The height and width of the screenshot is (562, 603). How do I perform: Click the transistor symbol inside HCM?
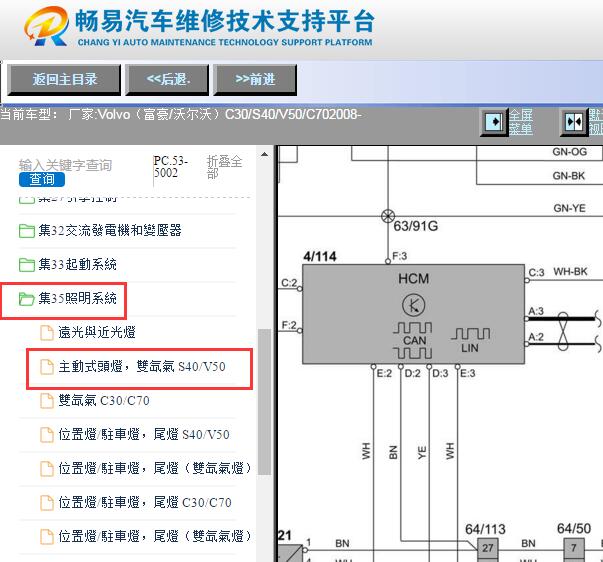pos(413,305)
